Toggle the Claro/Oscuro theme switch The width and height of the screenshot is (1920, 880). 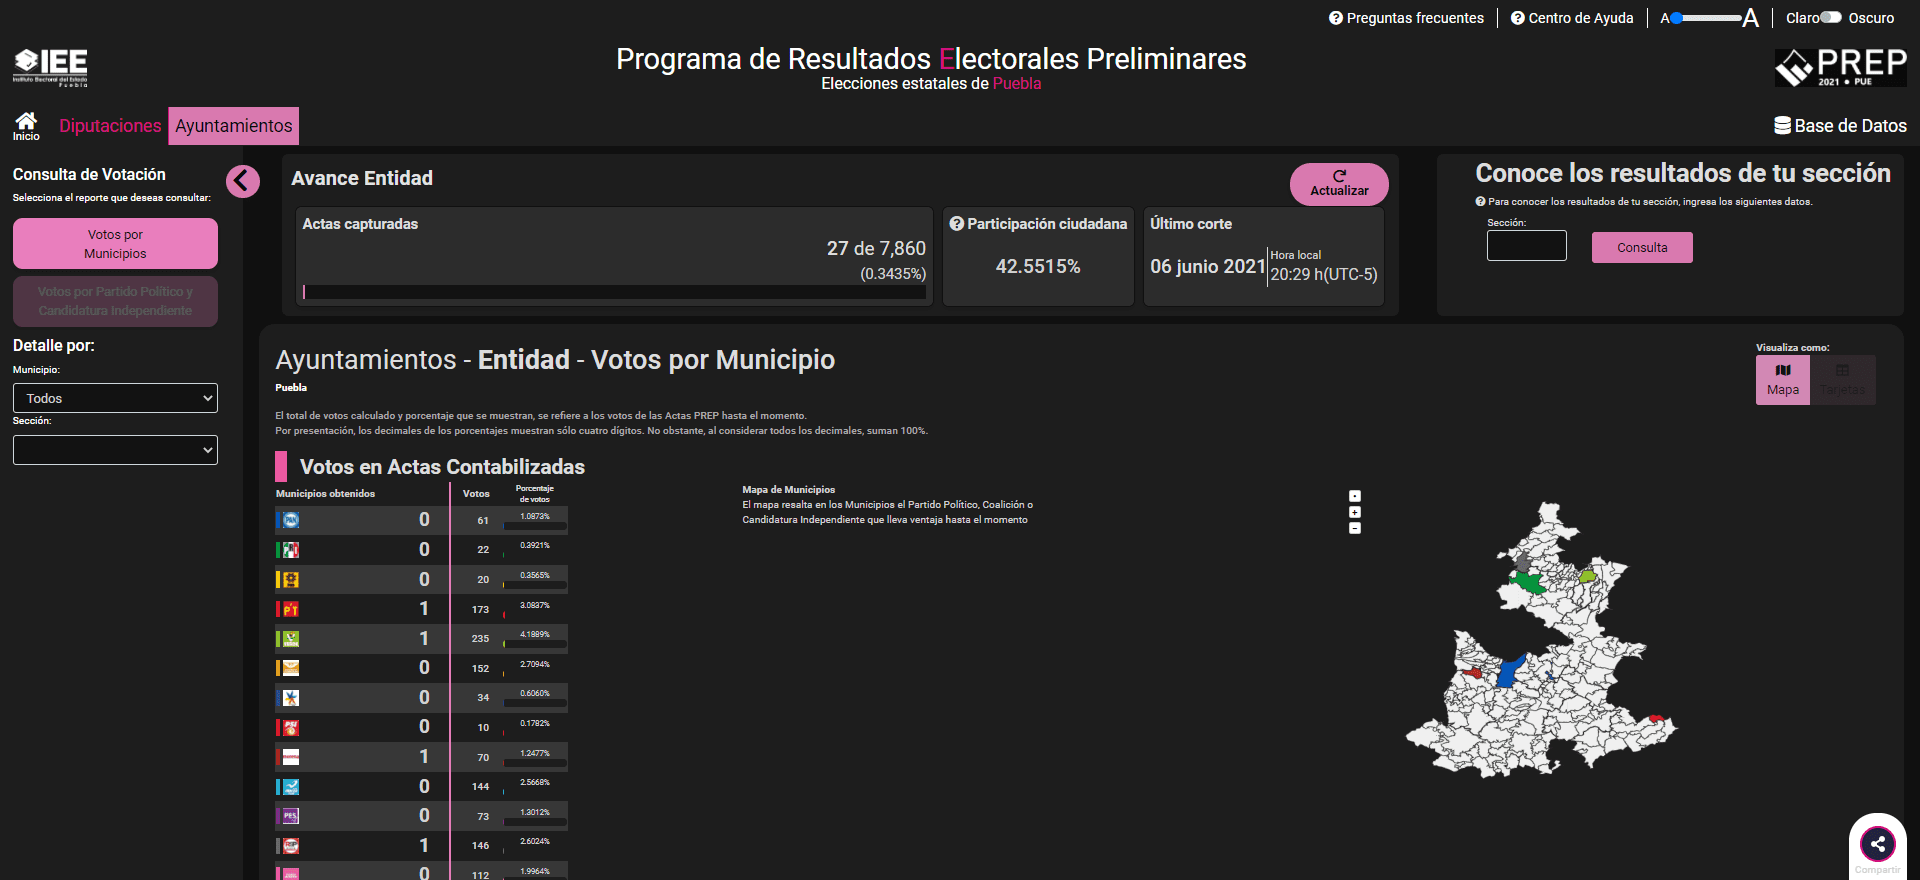[1831, 18]
